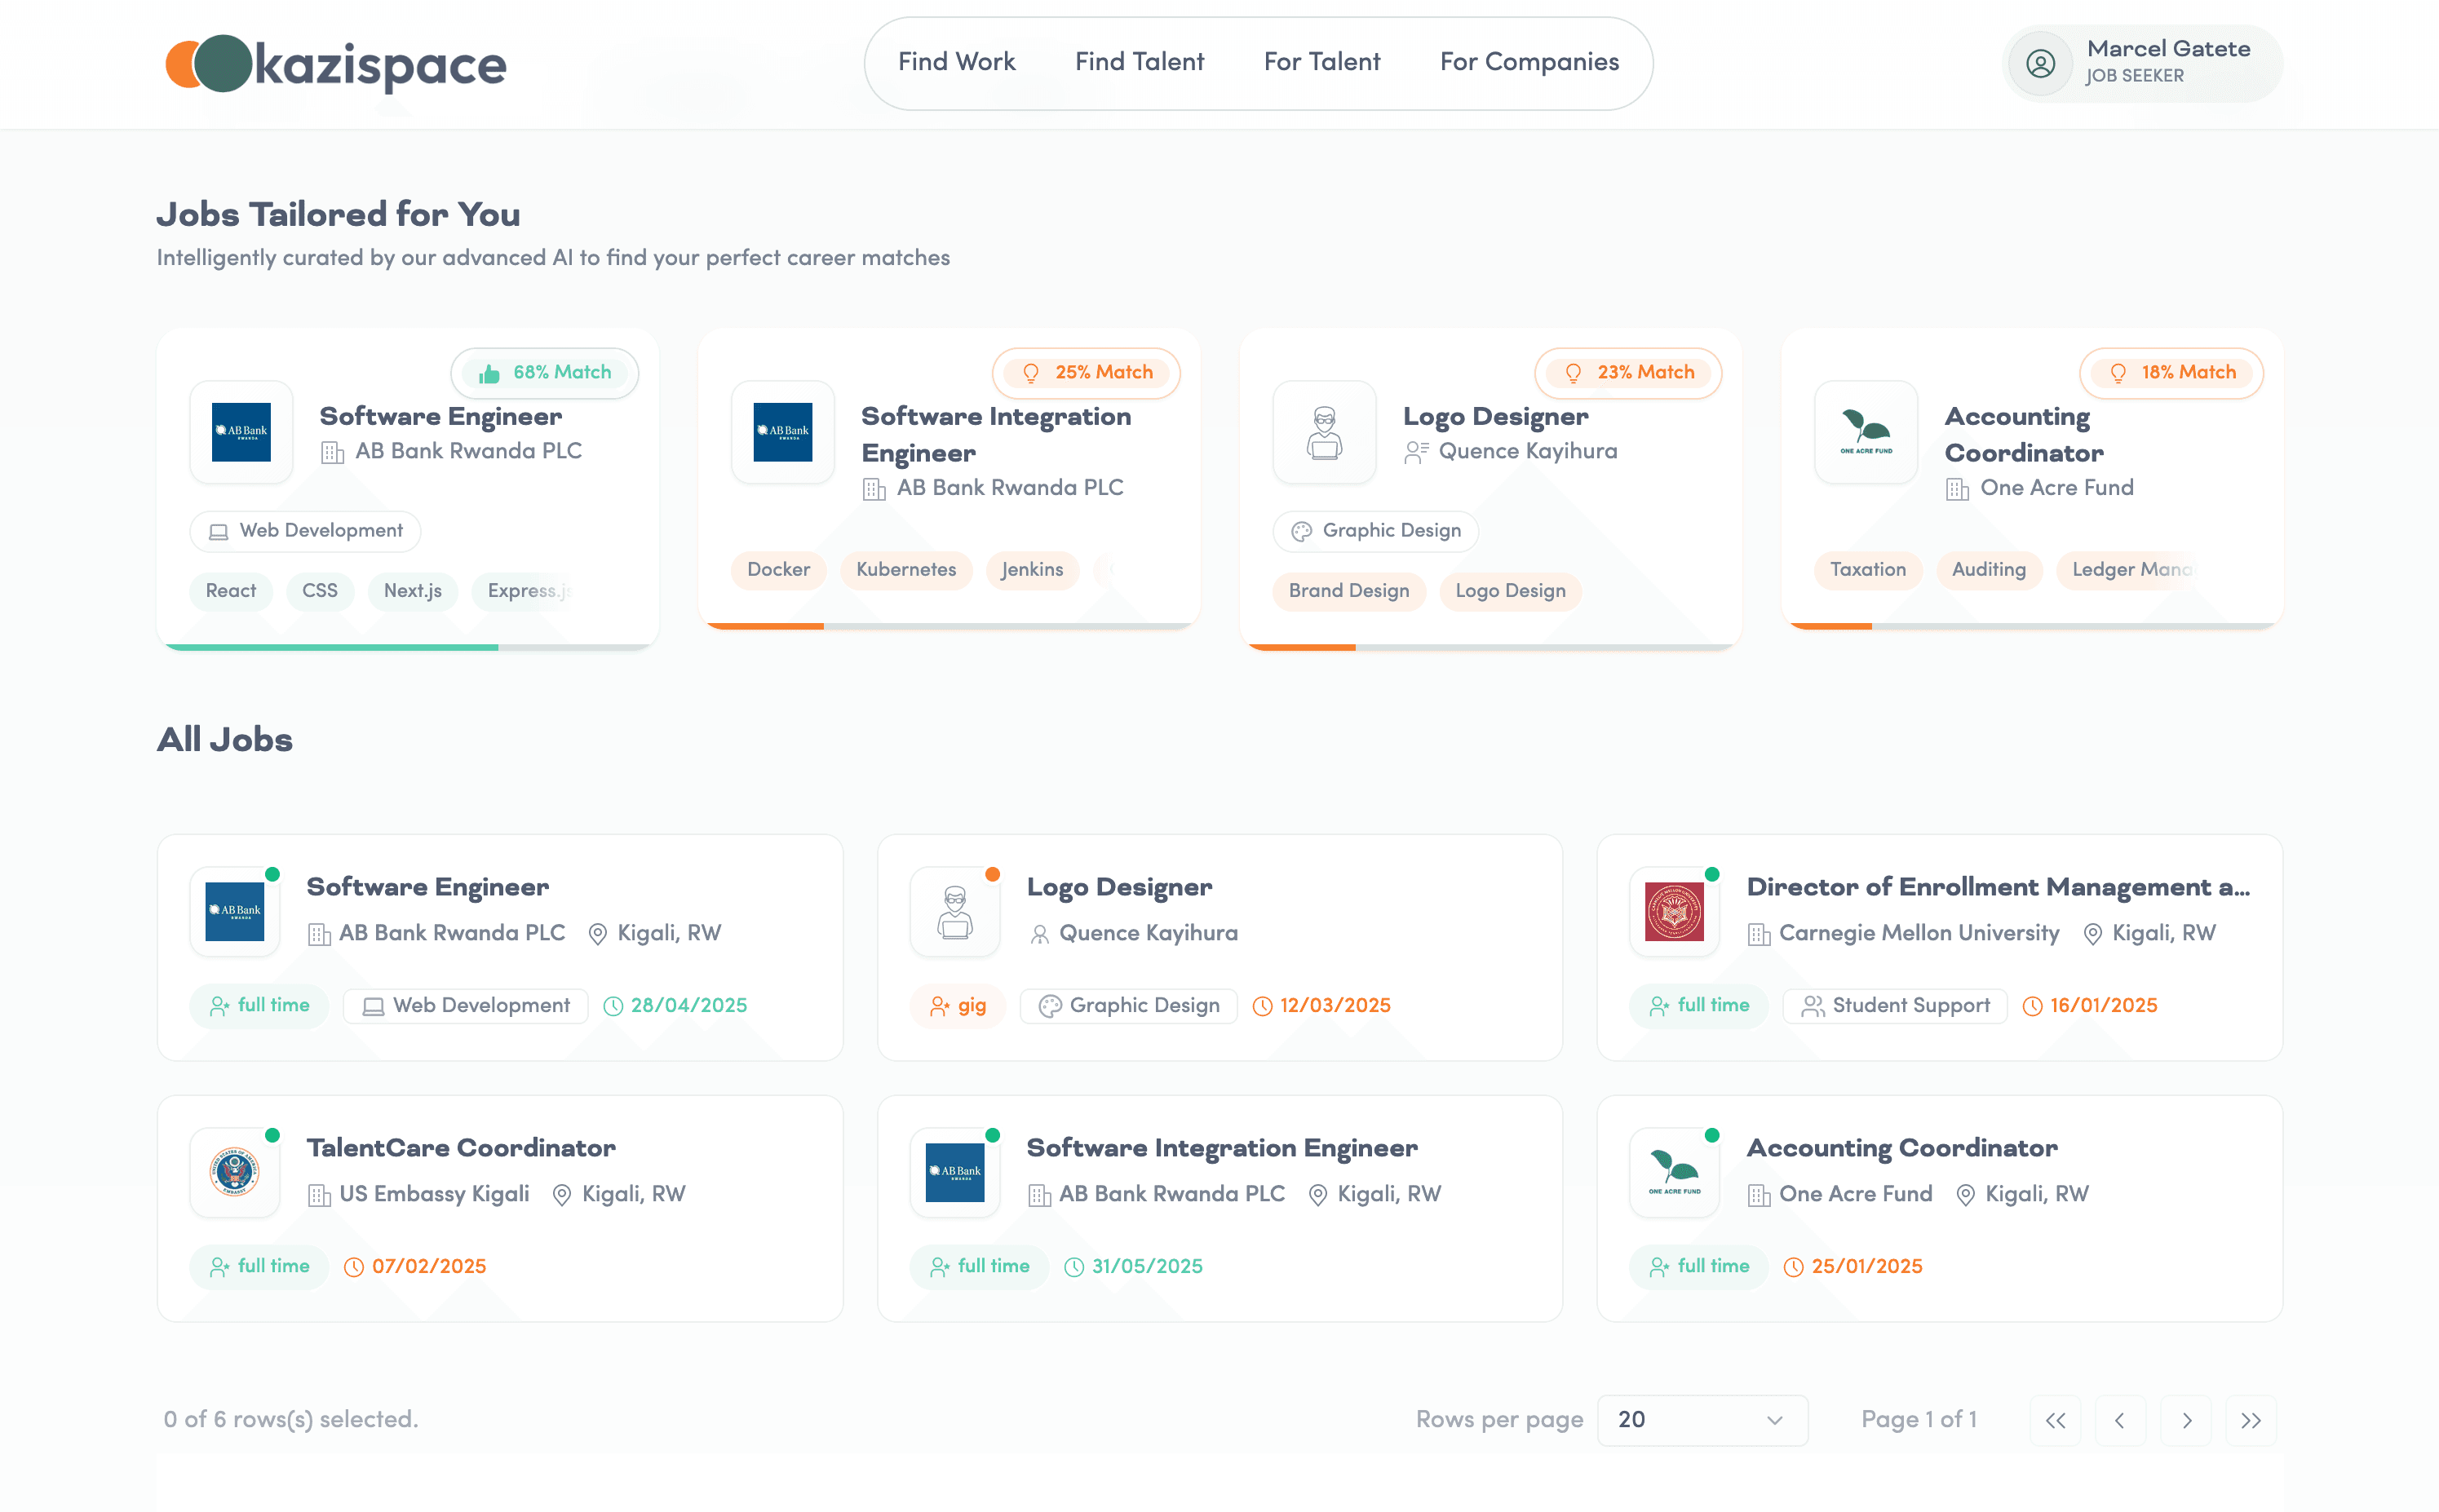
Task: Open Find Work menu
Action: pyautogui.click(x=956, y=62)
